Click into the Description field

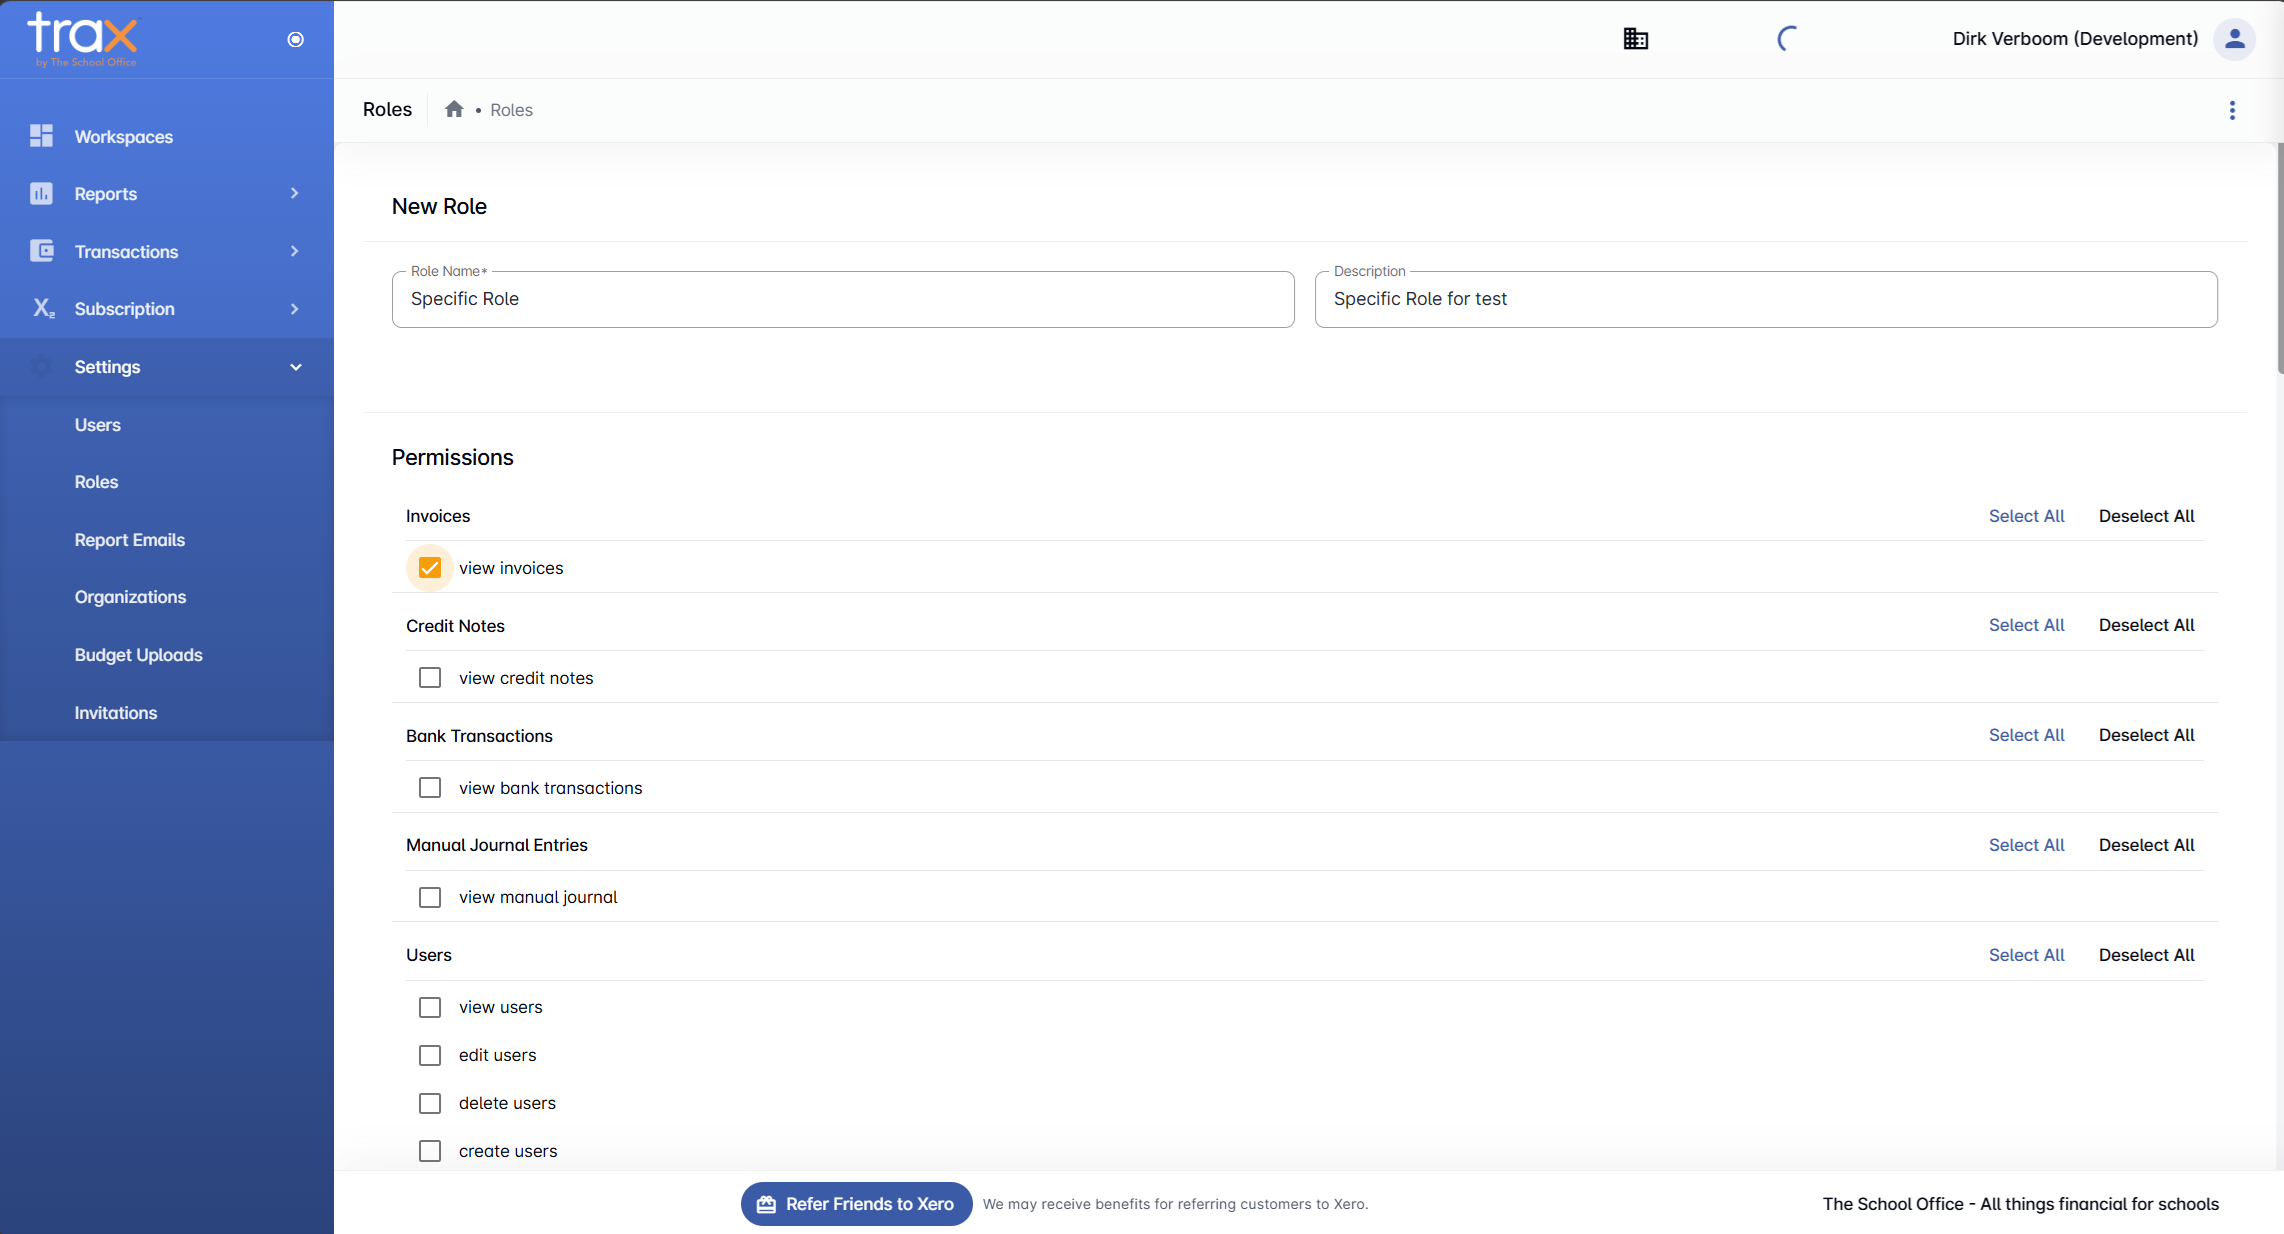click(x=1766, y=299)
